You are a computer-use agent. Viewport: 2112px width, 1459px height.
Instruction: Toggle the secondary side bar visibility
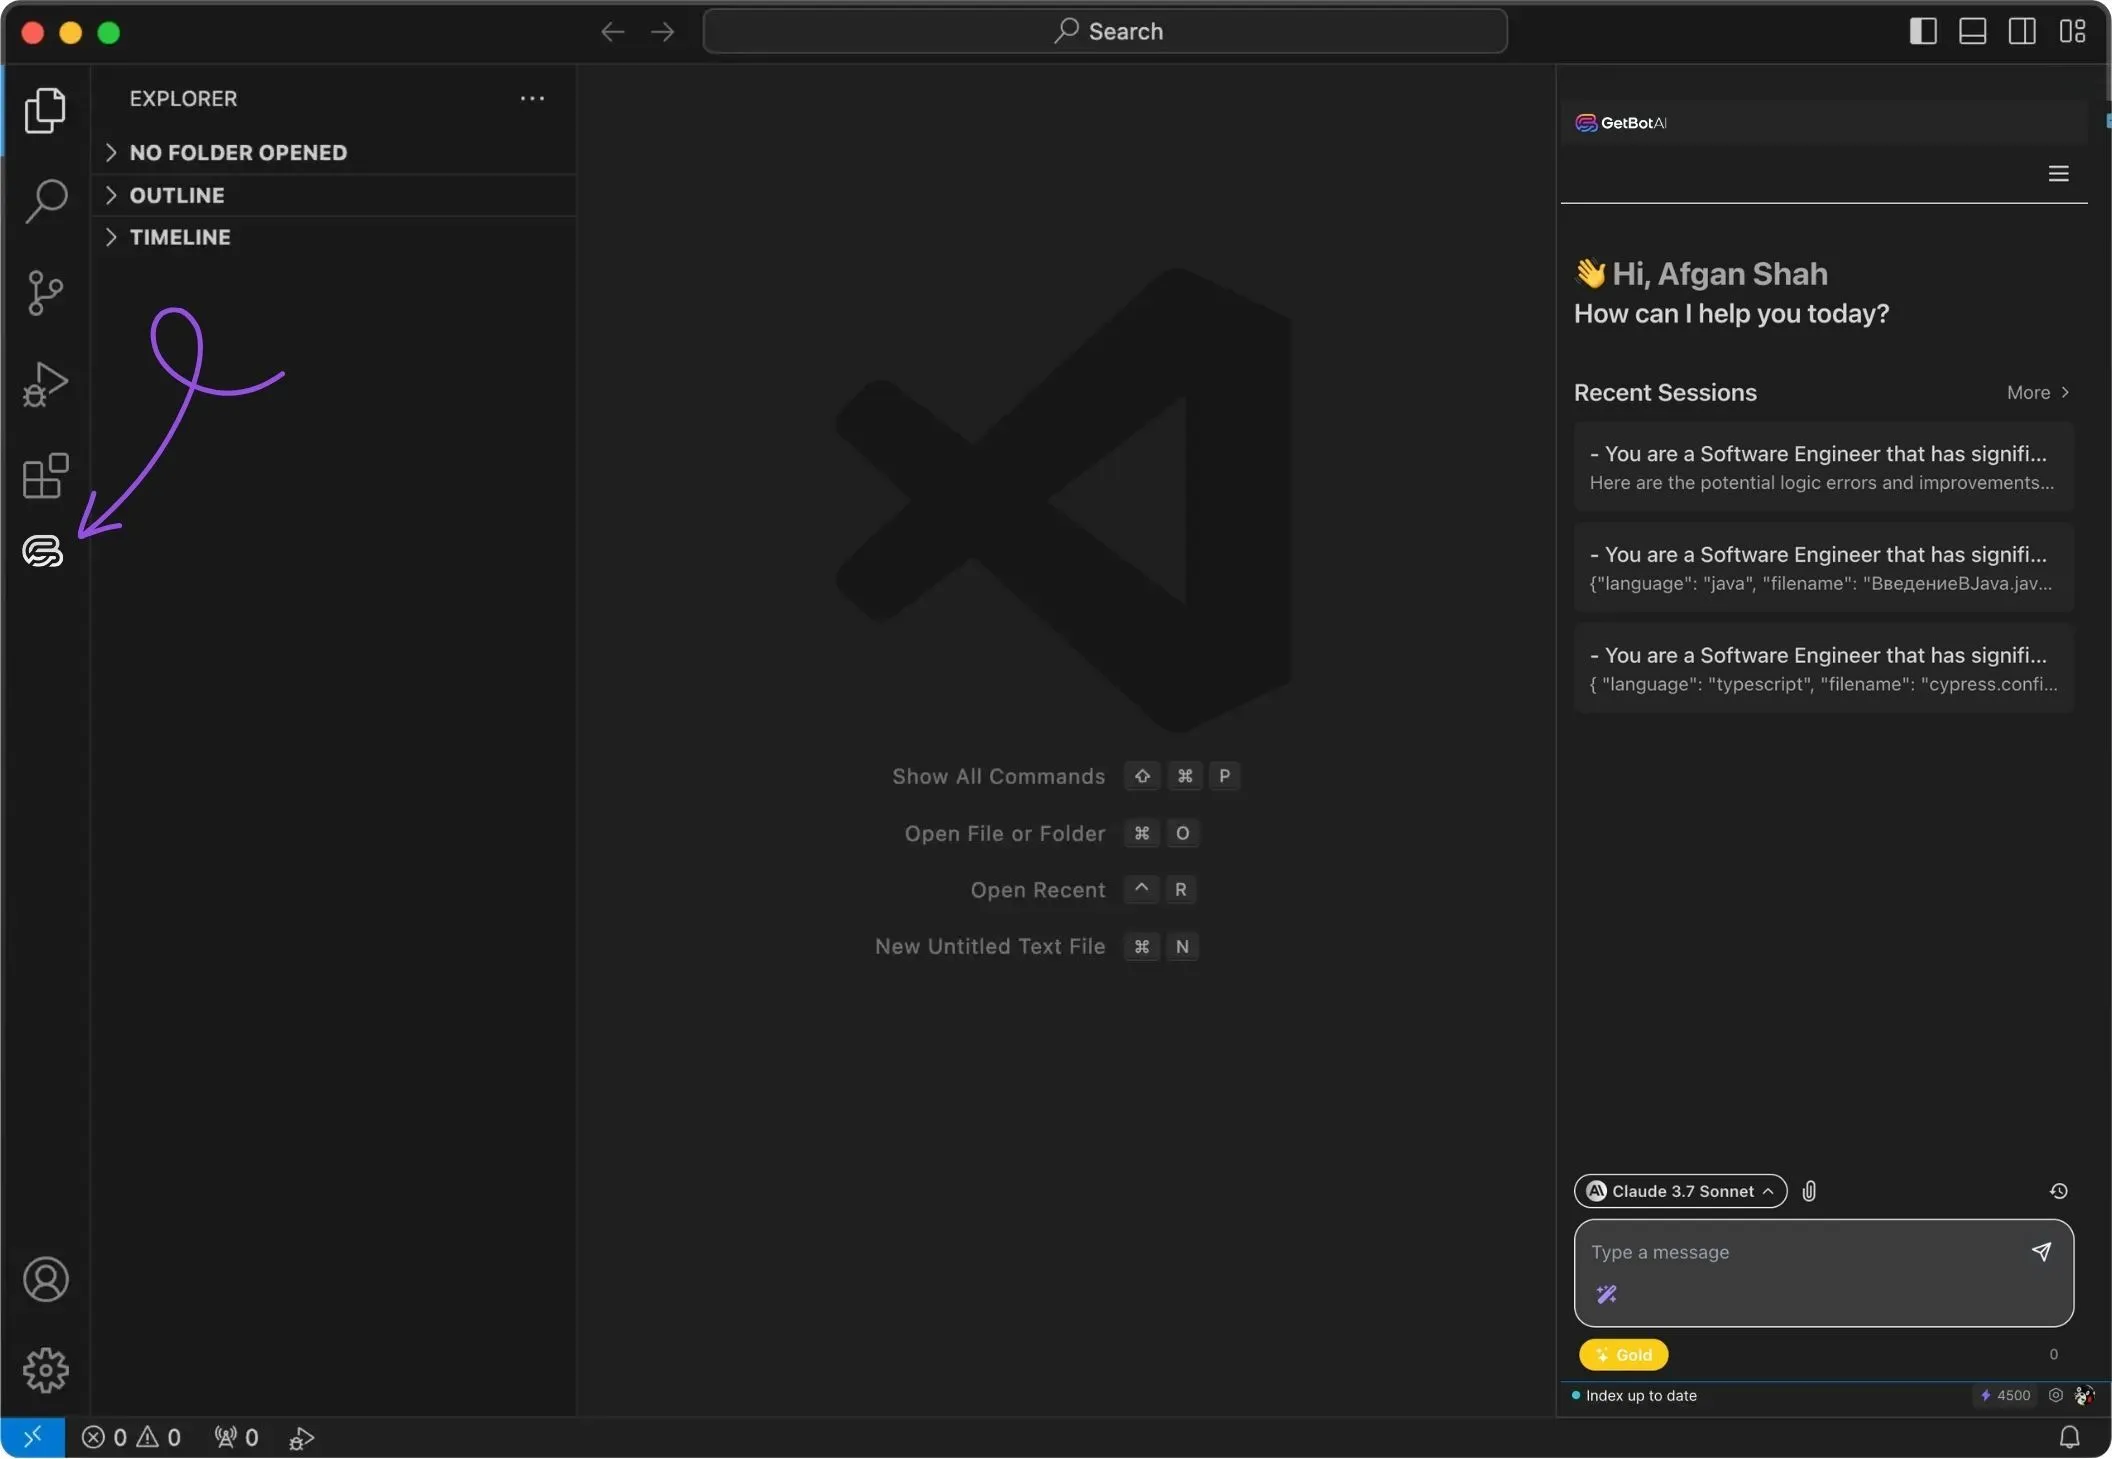tap(2022, 31)
